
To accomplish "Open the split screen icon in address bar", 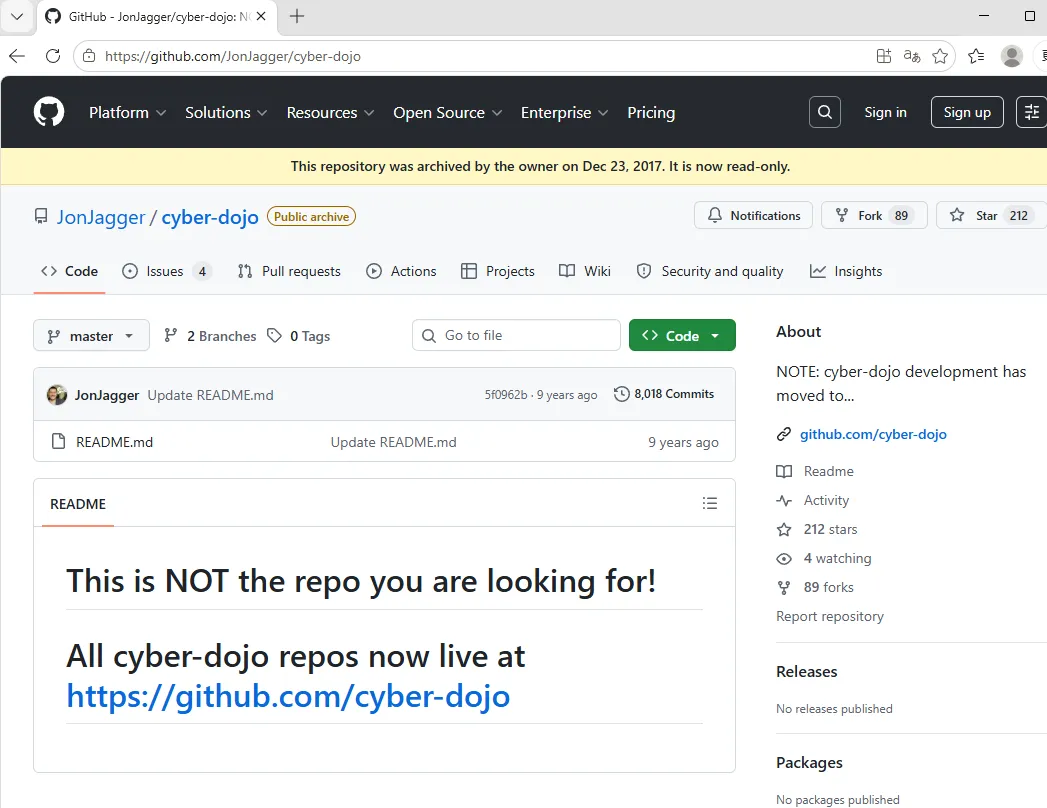I will (x=883, y=56).
